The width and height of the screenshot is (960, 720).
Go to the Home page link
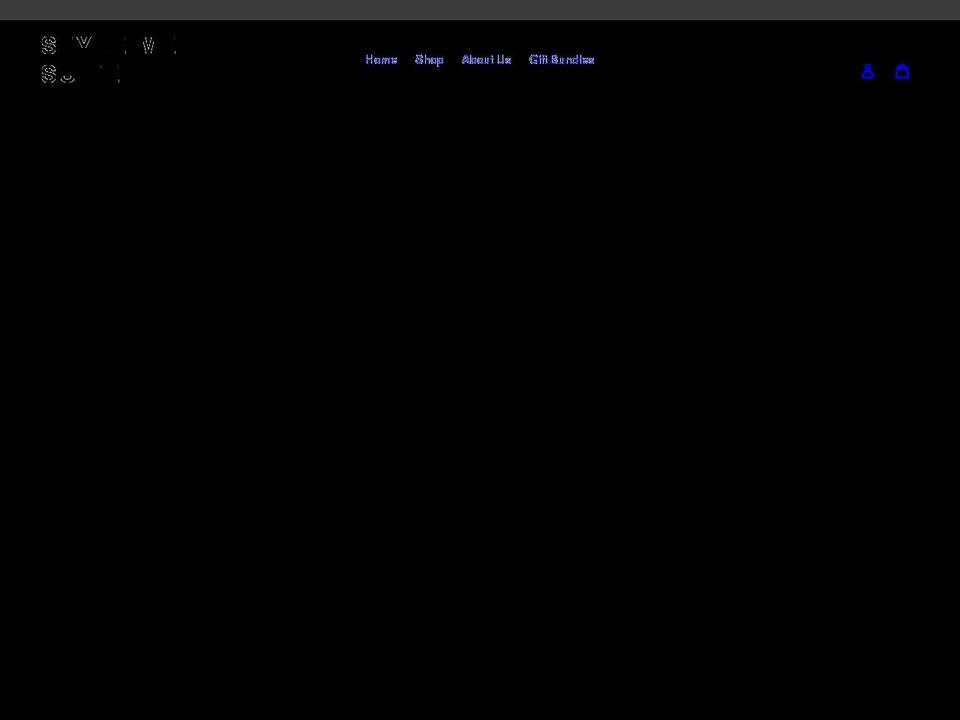(381, 59)
